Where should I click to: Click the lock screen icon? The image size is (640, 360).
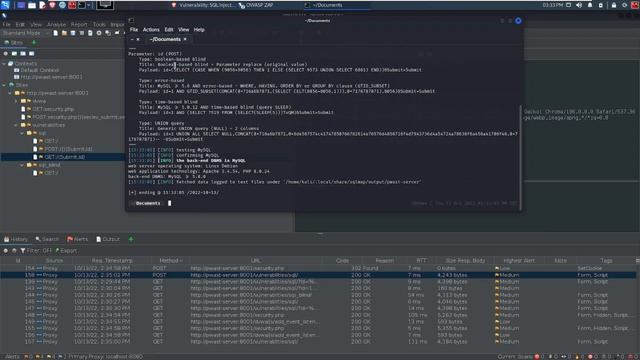point(614,5)
